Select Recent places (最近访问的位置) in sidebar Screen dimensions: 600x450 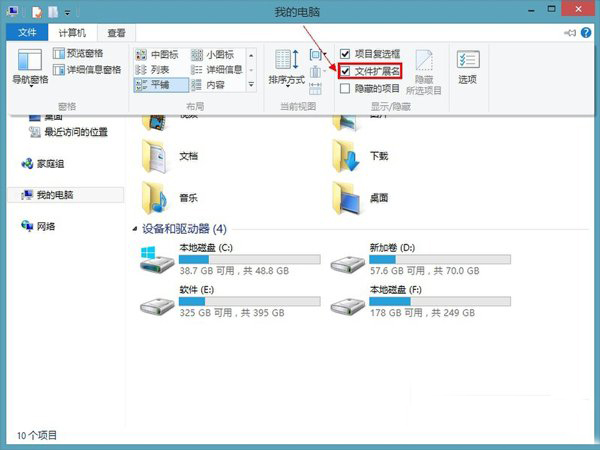[x=68, y=132]
